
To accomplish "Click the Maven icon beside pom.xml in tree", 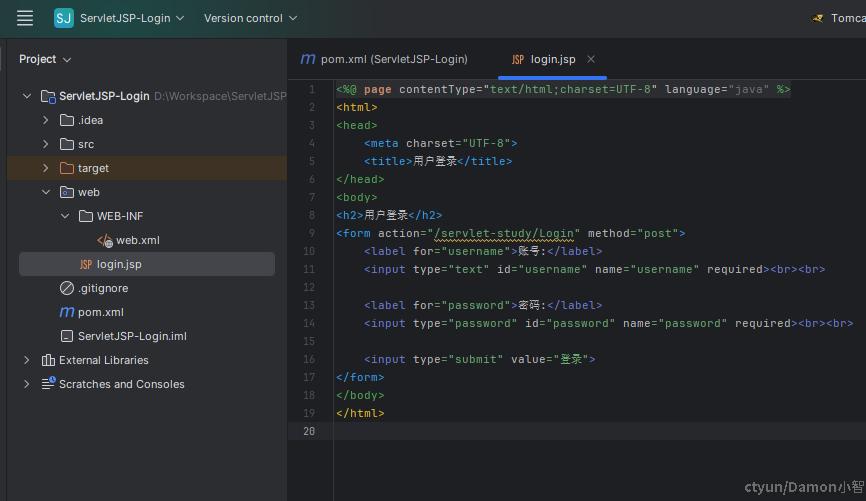I will tap(67, 312).
